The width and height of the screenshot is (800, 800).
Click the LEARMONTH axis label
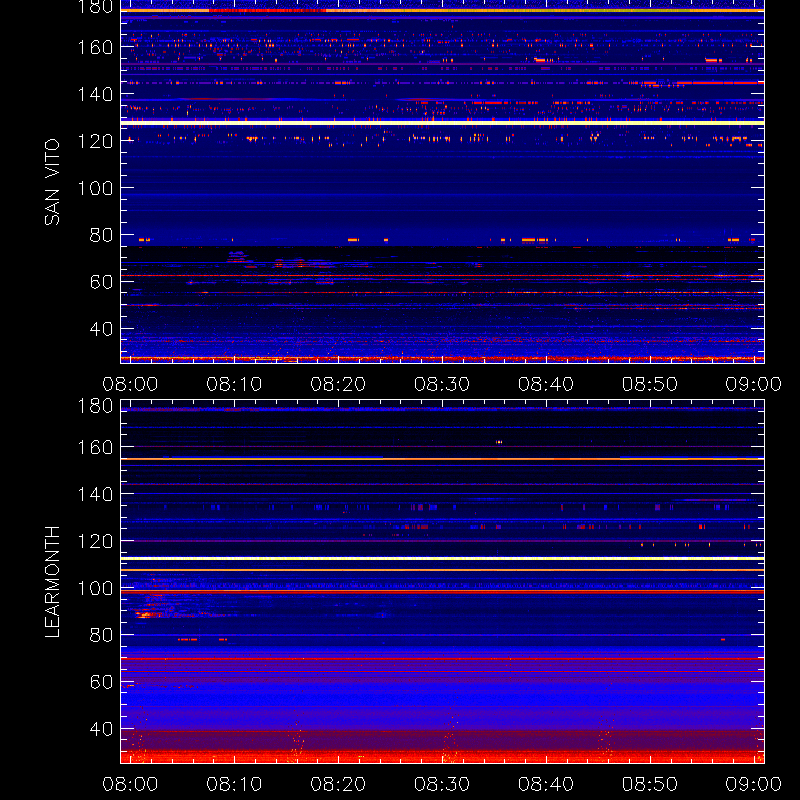click(52, 582)
